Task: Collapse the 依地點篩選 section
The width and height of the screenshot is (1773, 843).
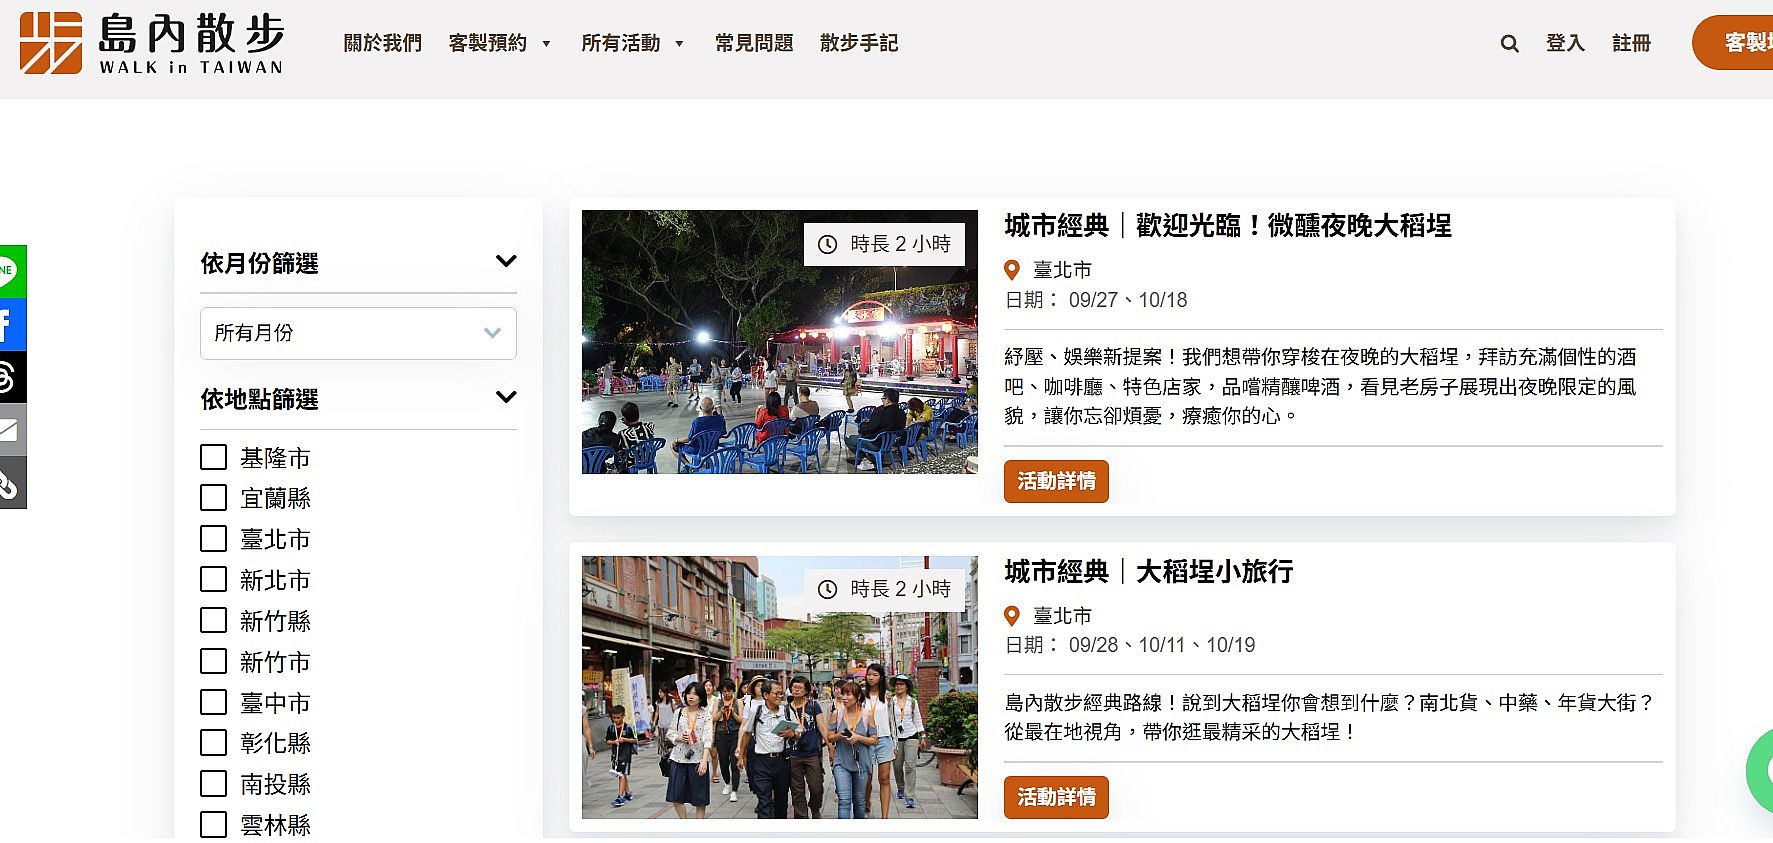Action: coord(506,398)
